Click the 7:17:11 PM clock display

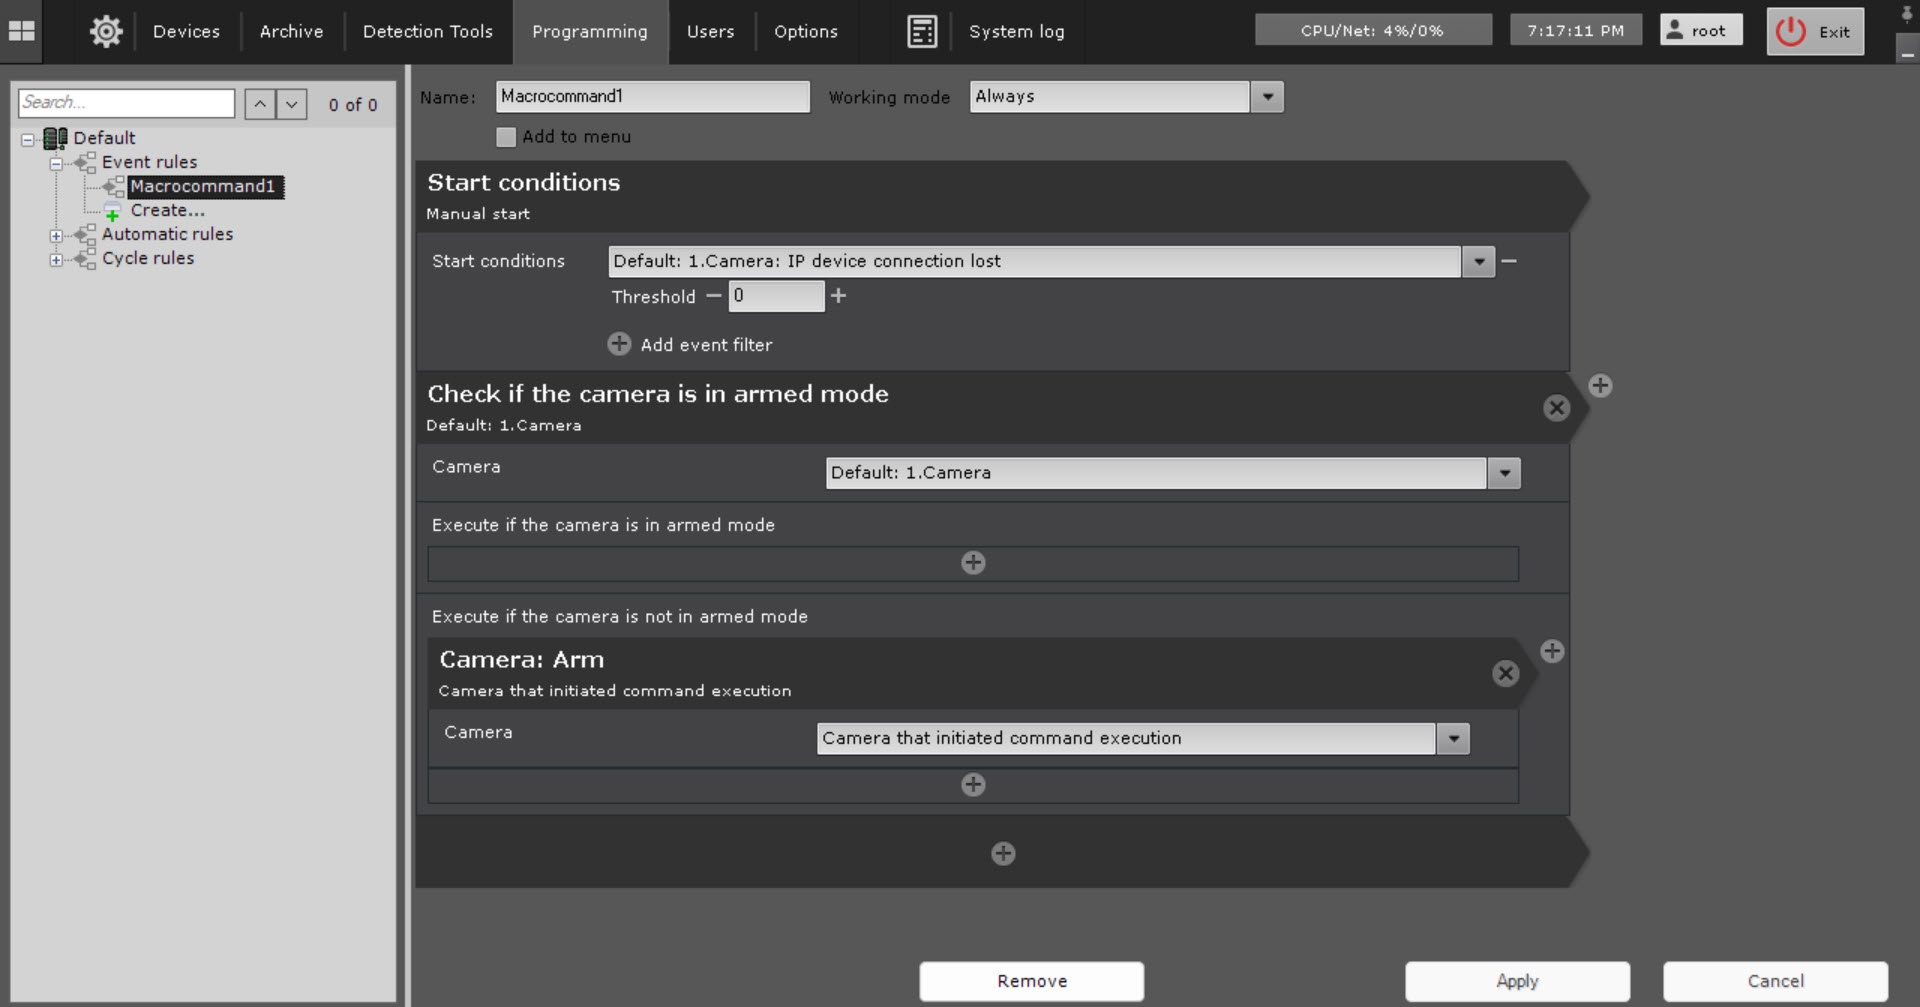pos(1575,30)
